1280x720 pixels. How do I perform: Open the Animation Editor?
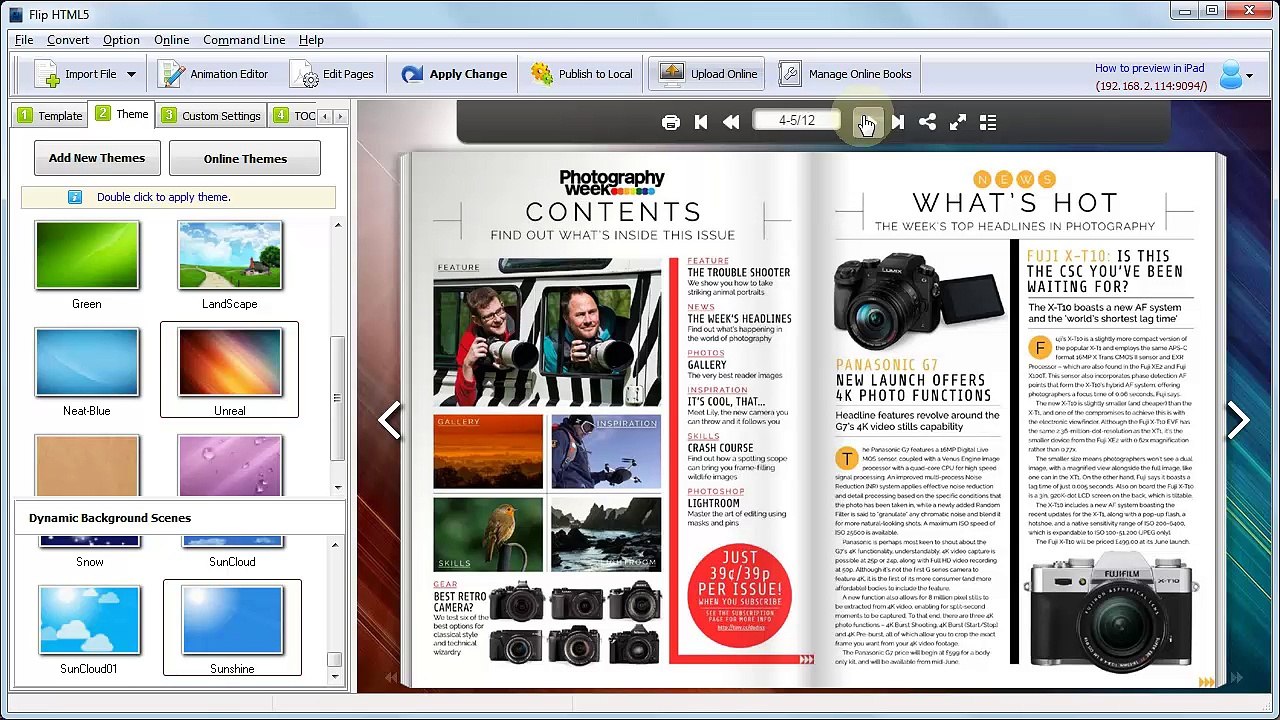pyautogui.click(x=214, y=74)
